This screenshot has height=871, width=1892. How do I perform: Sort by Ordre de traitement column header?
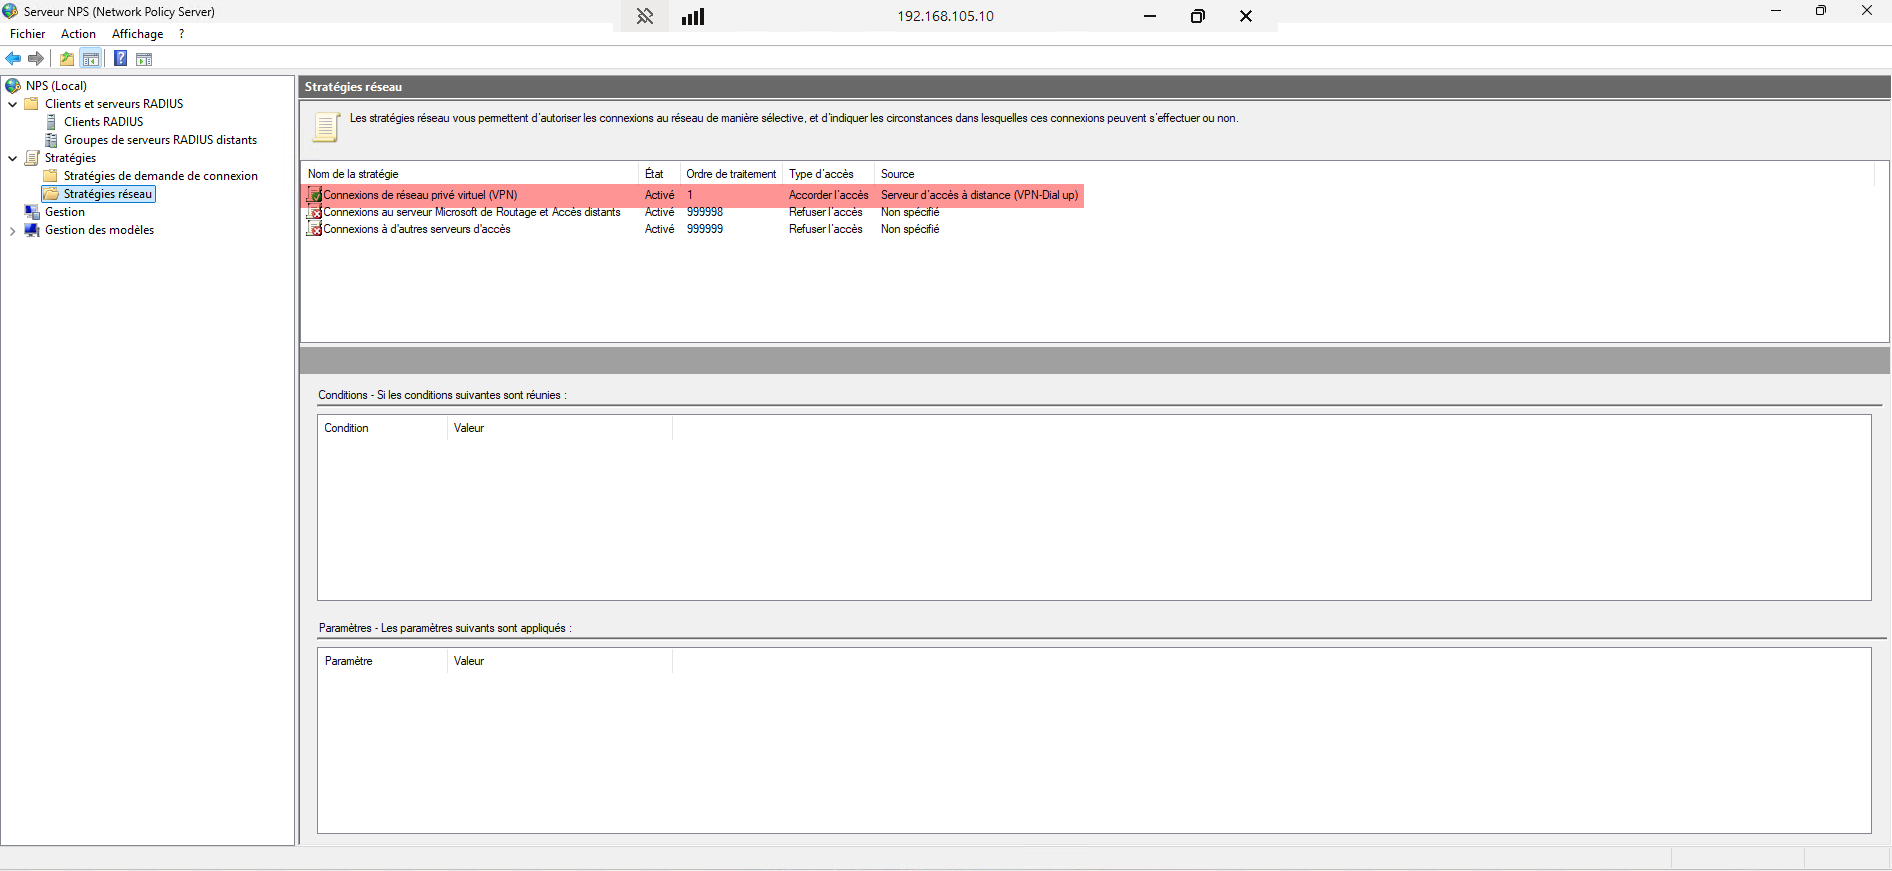(x=730, y=174)
